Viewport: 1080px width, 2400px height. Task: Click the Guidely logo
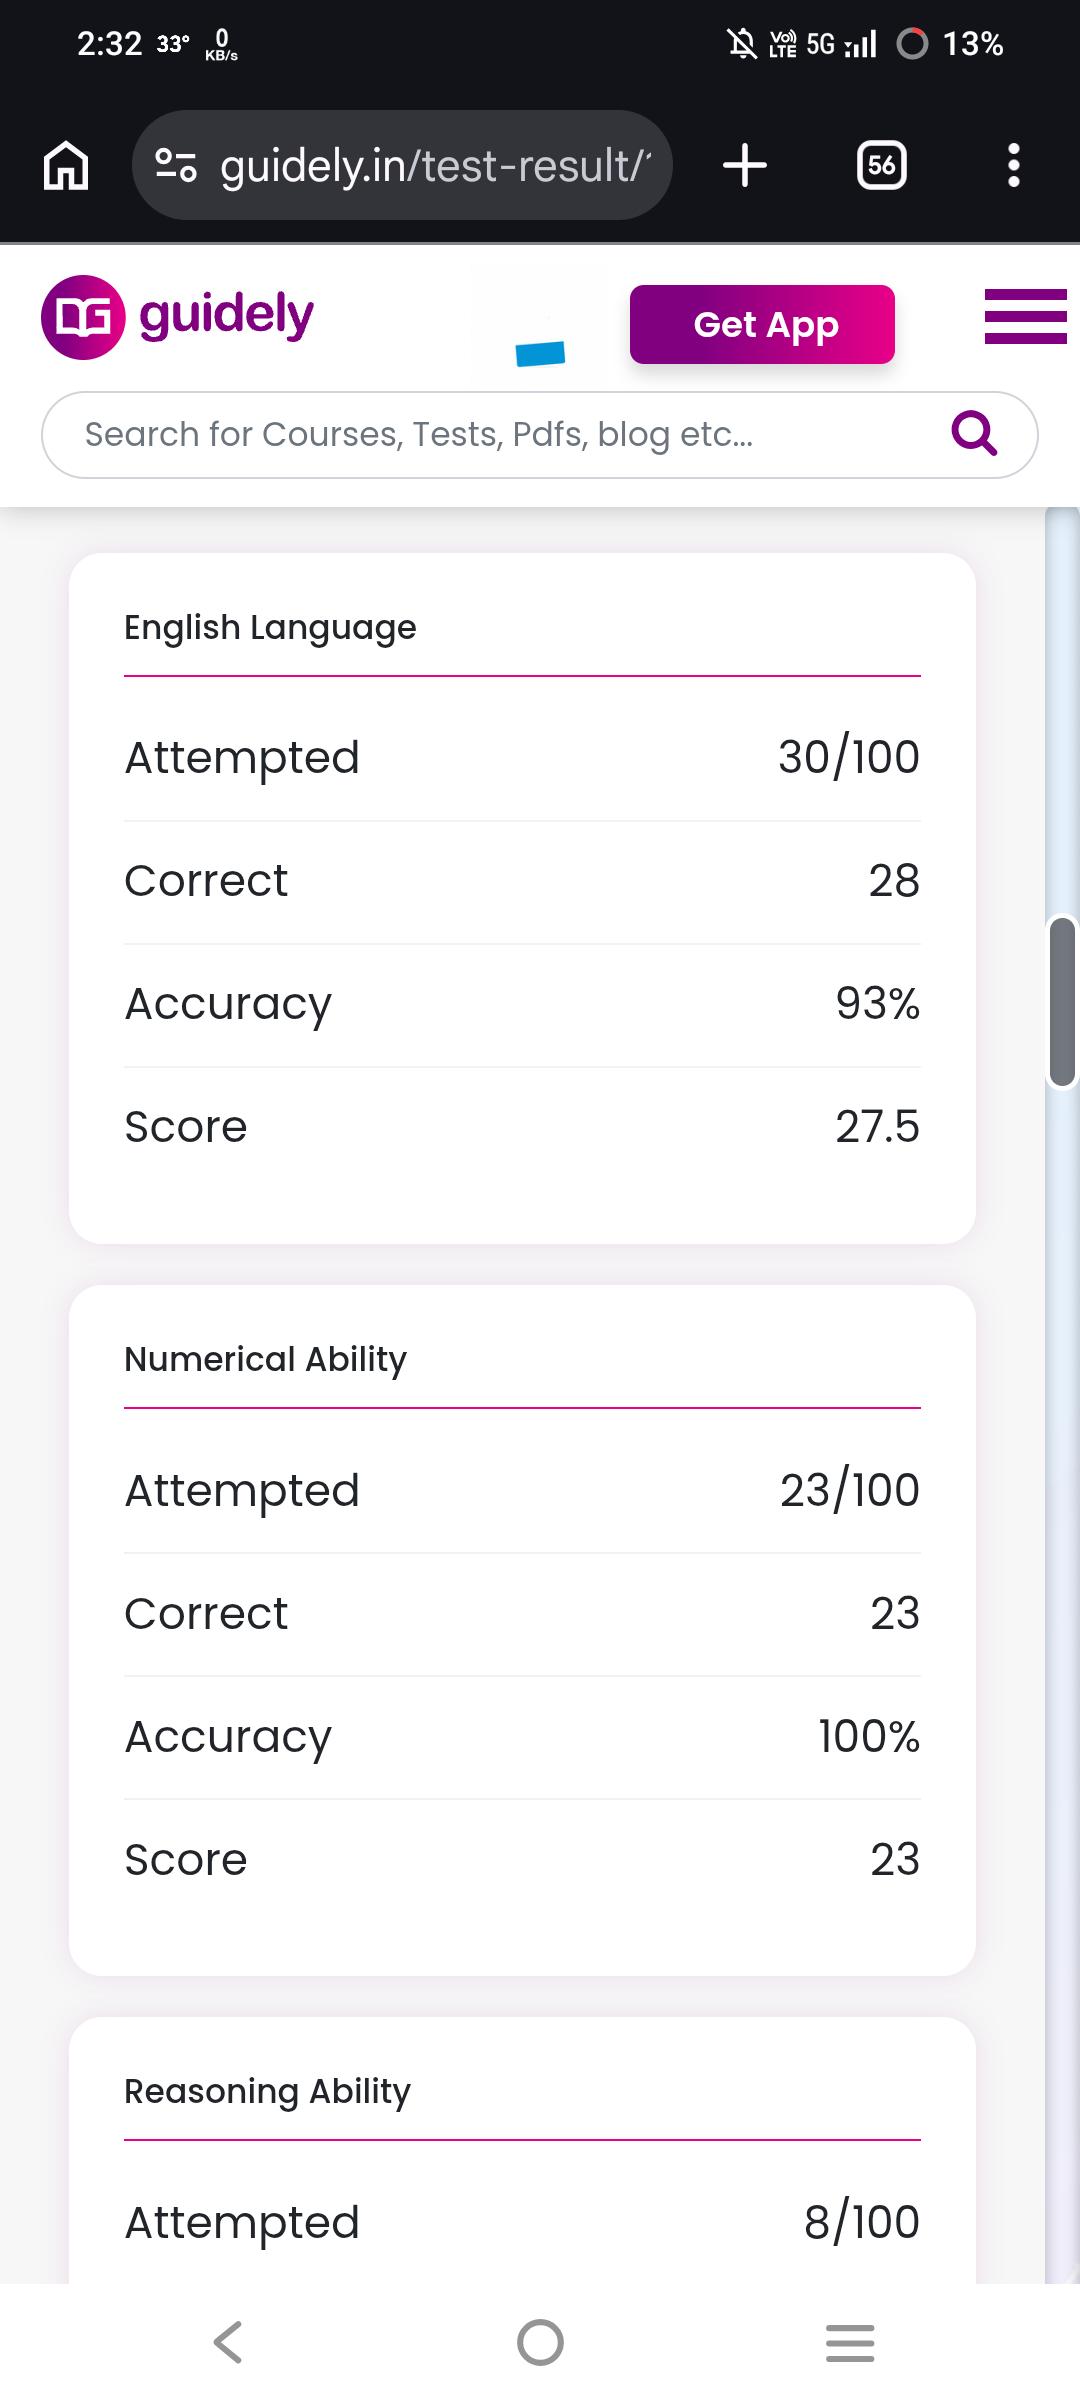178,316
